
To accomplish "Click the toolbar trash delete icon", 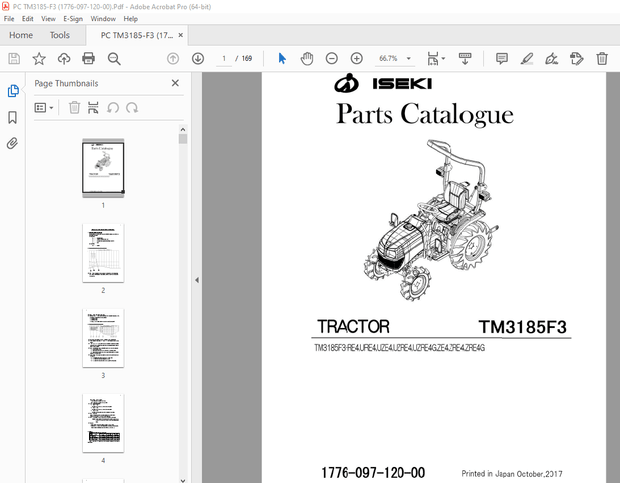I will pyautogui.click(x=602, y=59).
